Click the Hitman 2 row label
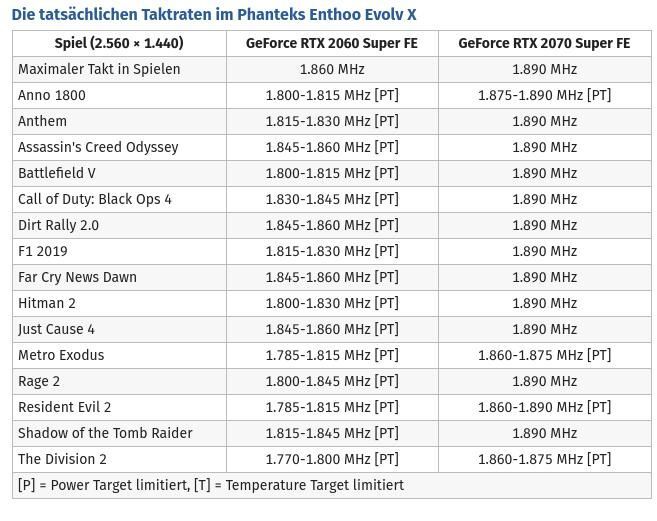The image size is (657, 521). (47, 303)
